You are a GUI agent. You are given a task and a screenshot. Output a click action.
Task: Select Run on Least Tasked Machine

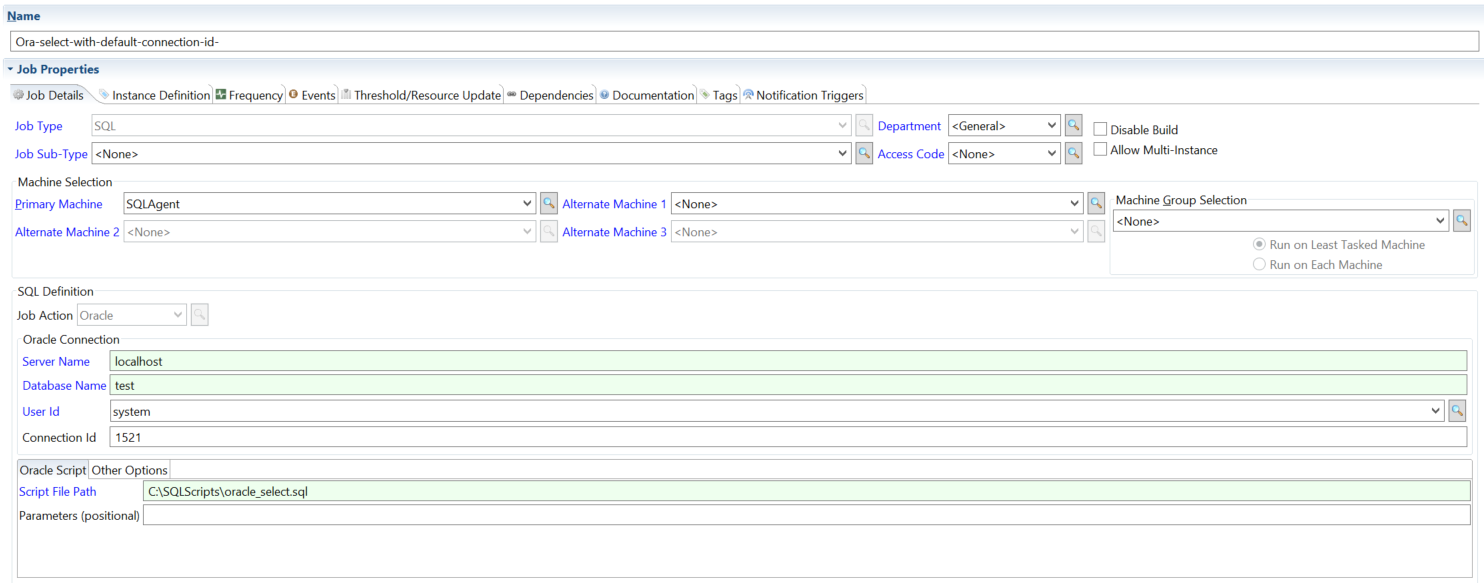[1259, 245]
